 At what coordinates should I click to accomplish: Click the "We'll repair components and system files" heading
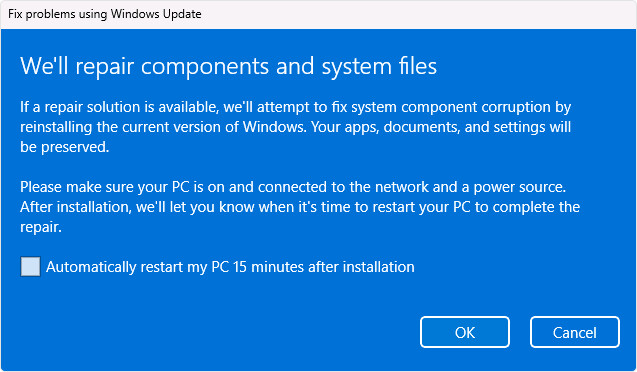(228, 66)
